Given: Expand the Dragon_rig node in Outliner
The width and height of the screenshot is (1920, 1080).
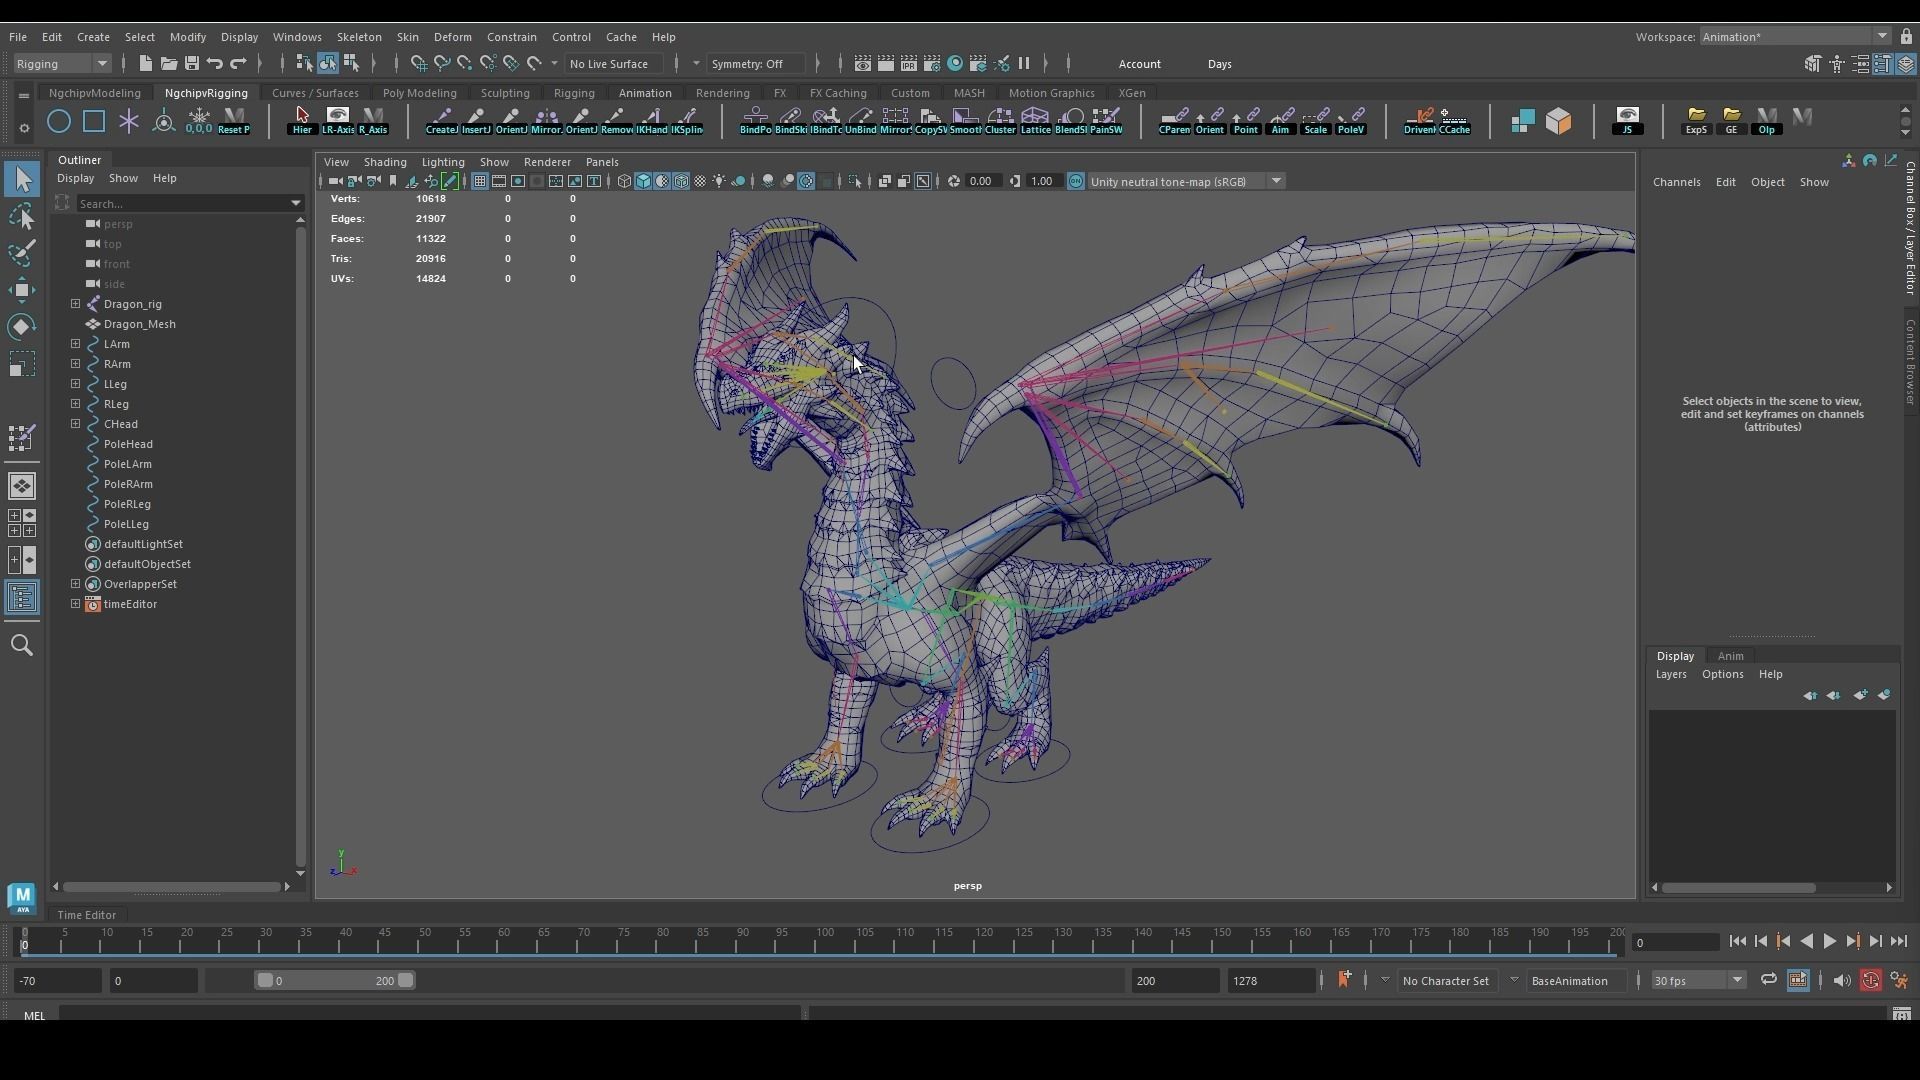Looking at the screenshot, I should pyautogui.click(x=75, y=303).
